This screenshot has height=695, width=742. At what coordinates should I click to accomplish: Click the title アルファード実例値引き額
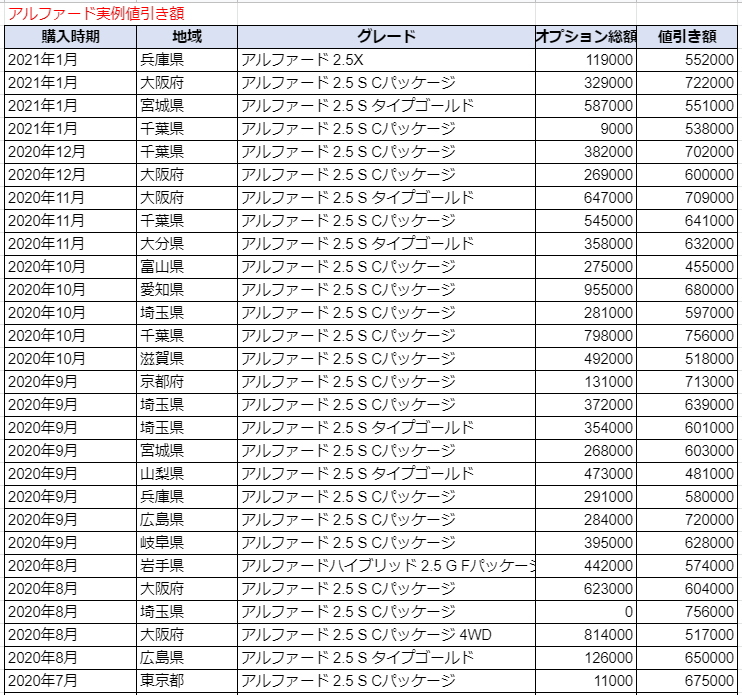[x=96, y=13]
